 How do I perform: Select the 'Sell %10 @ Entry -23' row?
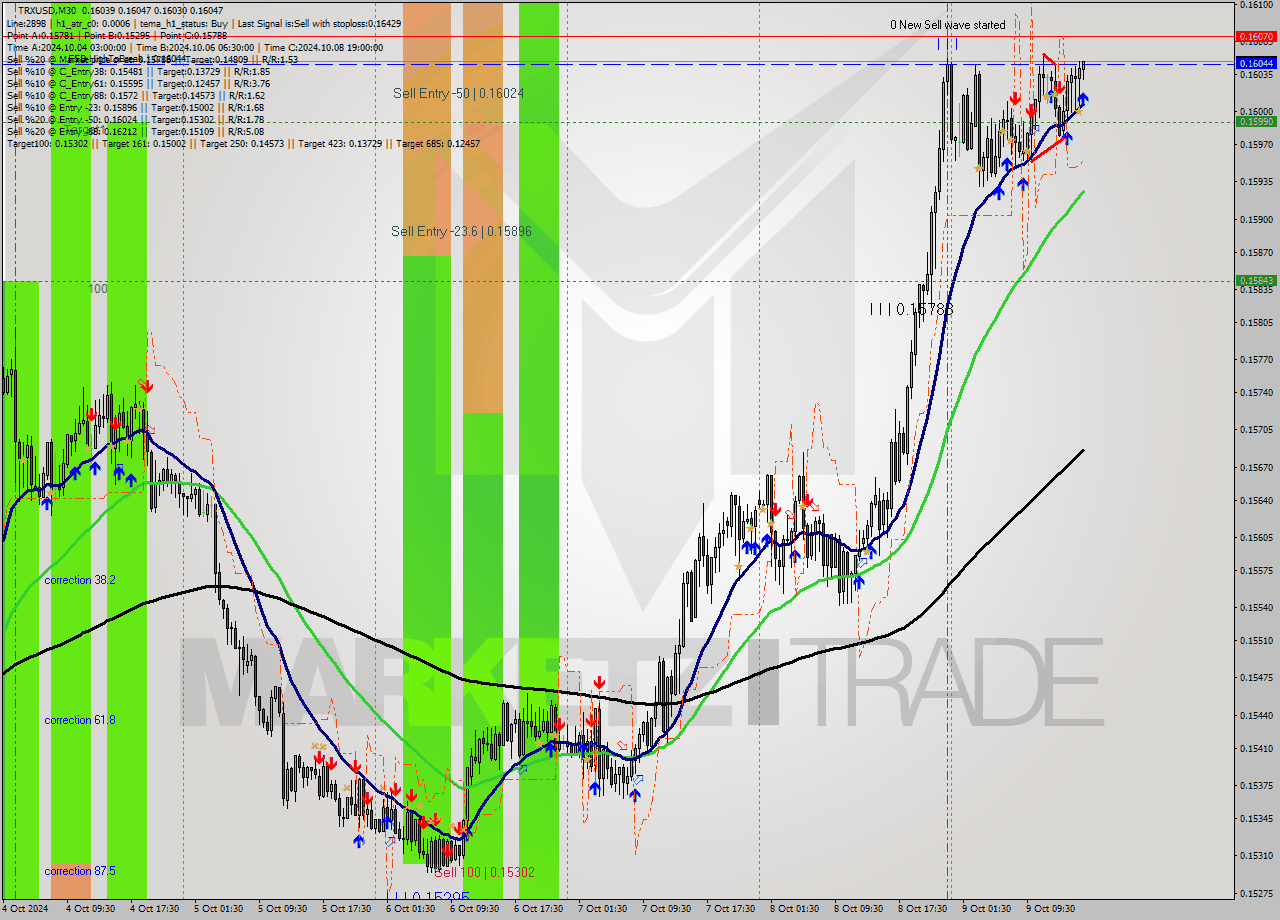point(136,107)
